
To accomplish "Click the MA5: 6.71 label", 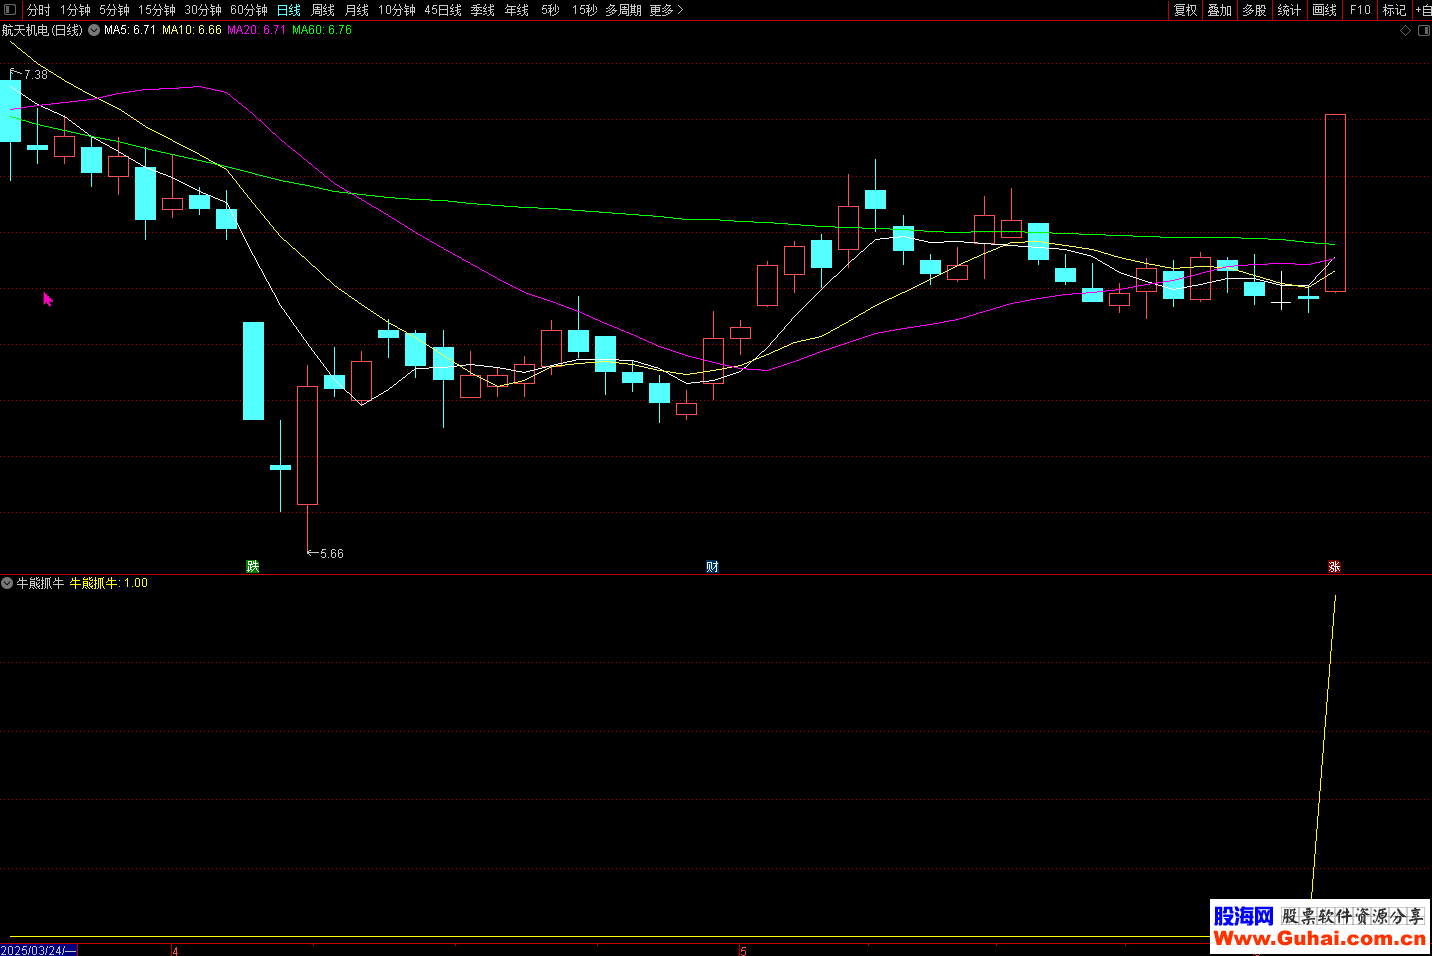I will click(x=130, y=30).
